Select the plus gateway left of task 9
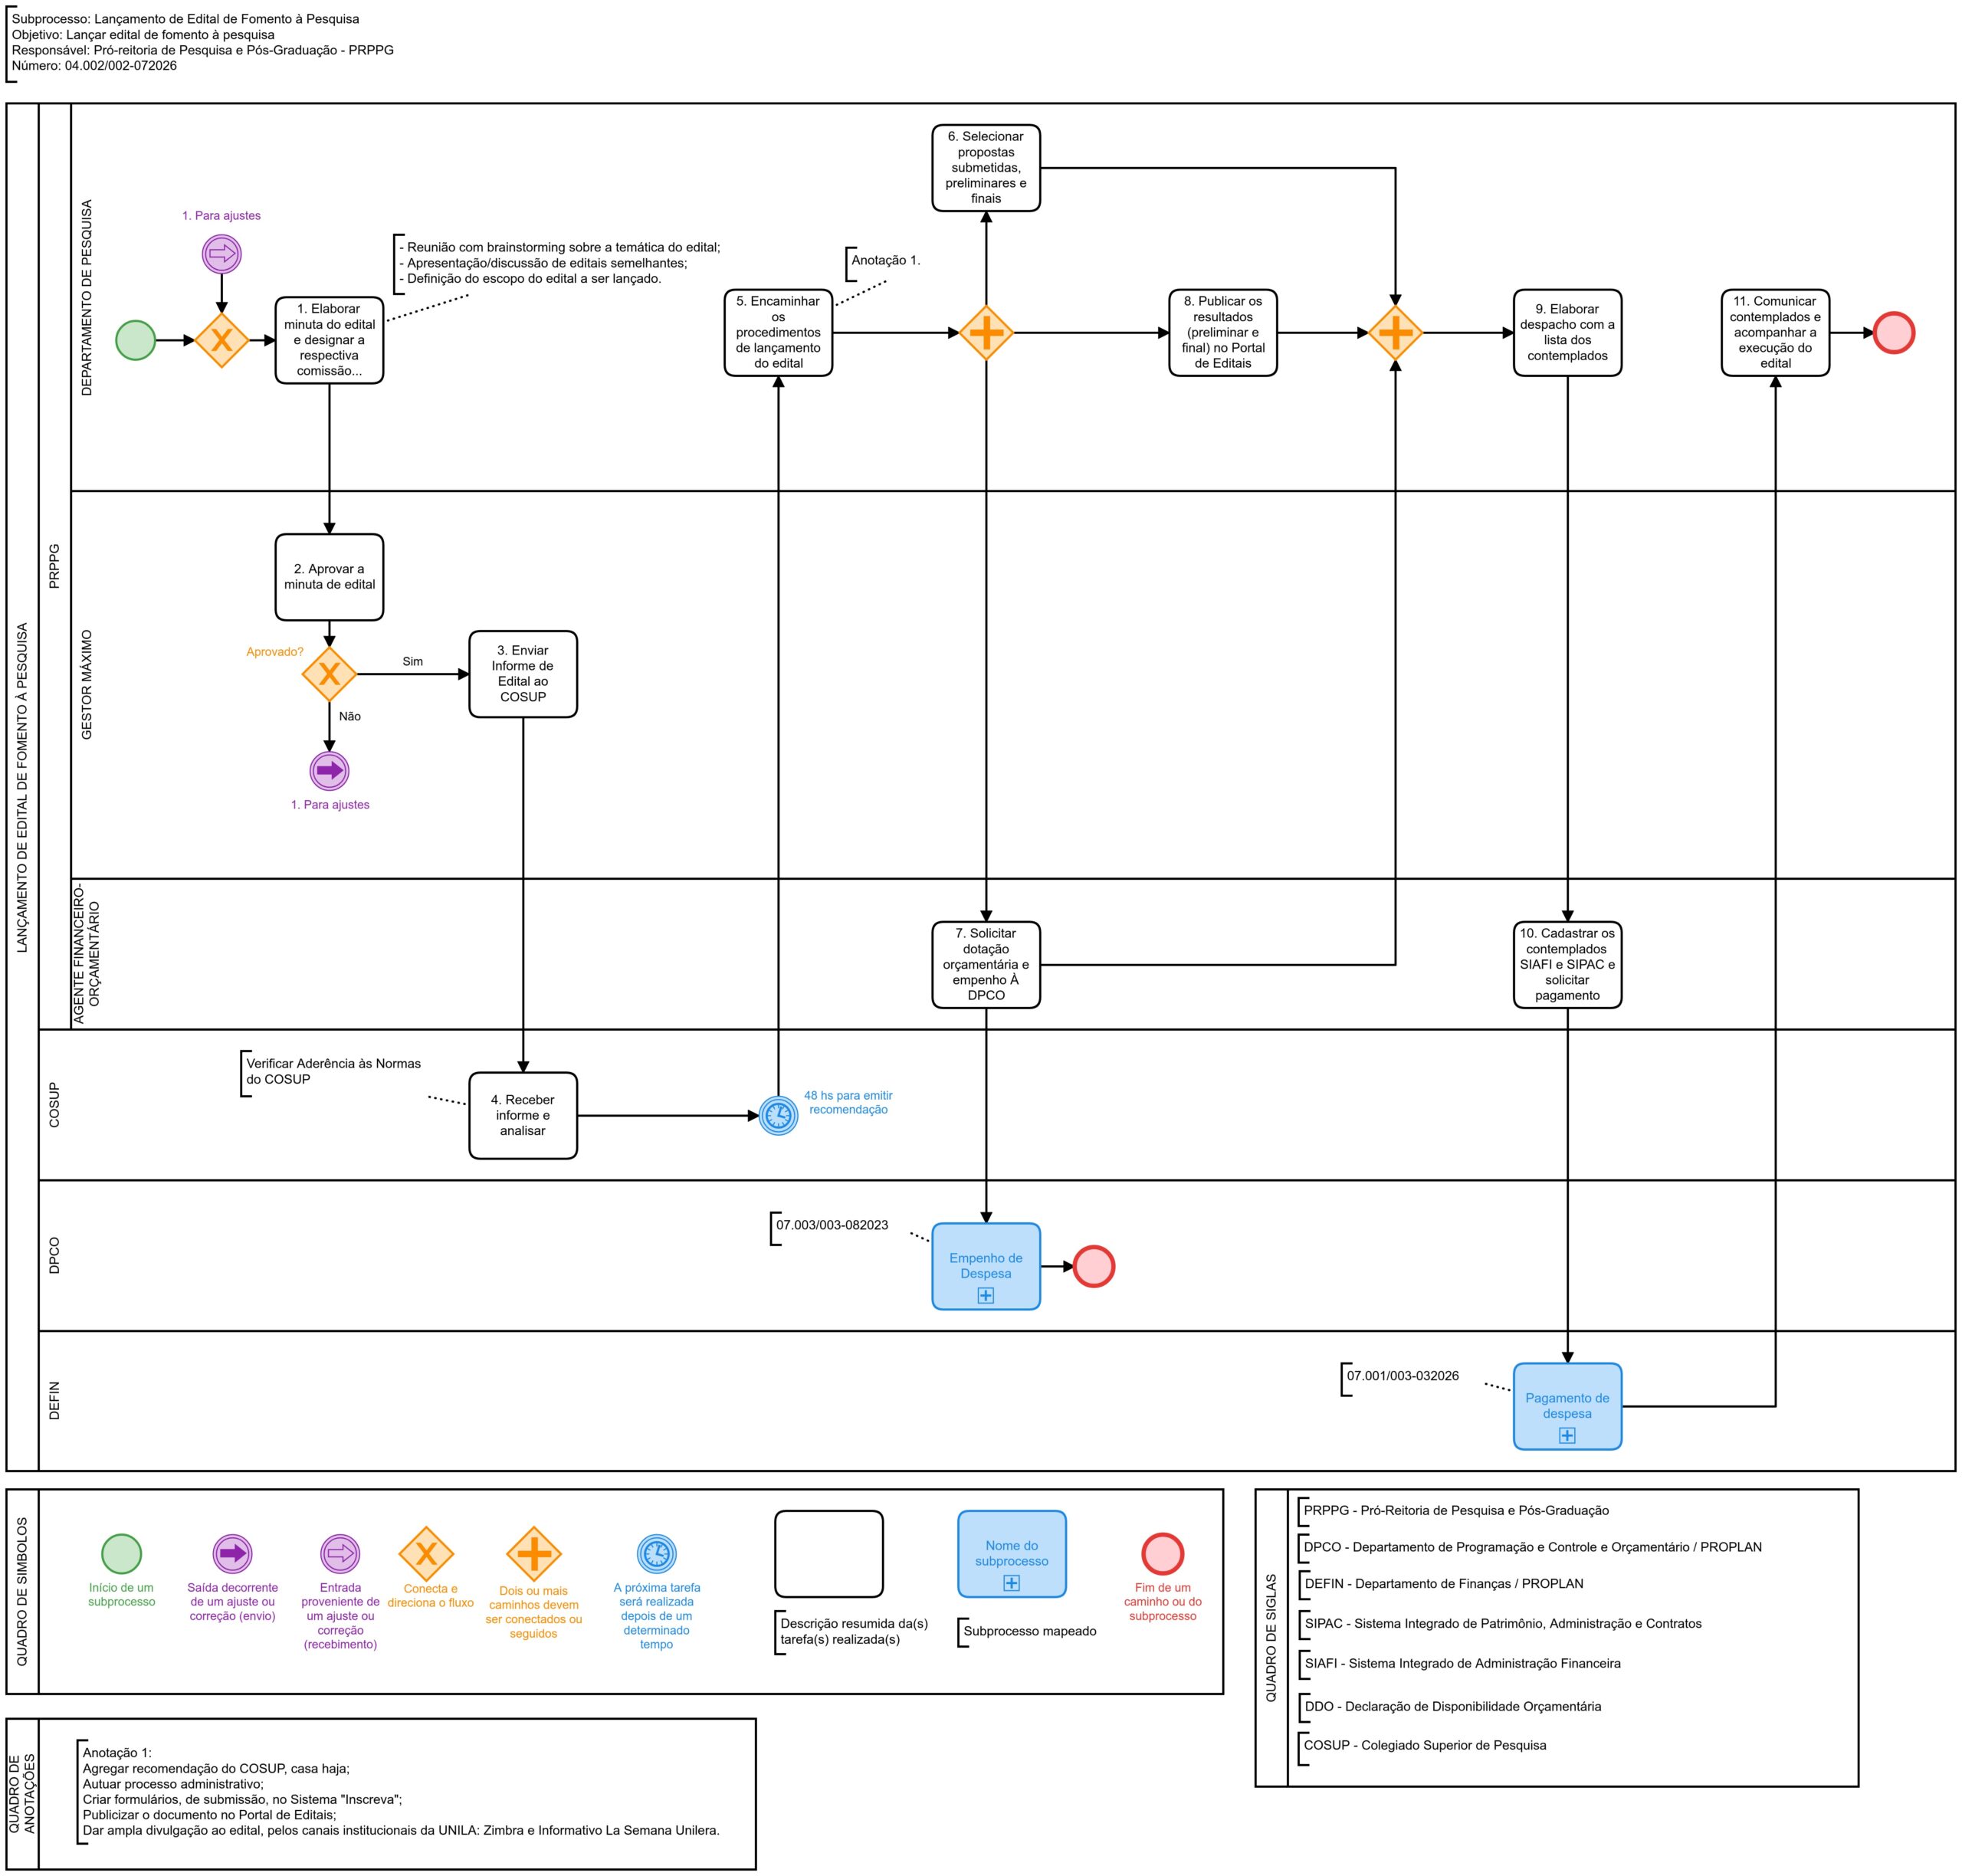 coord(1395,333)
